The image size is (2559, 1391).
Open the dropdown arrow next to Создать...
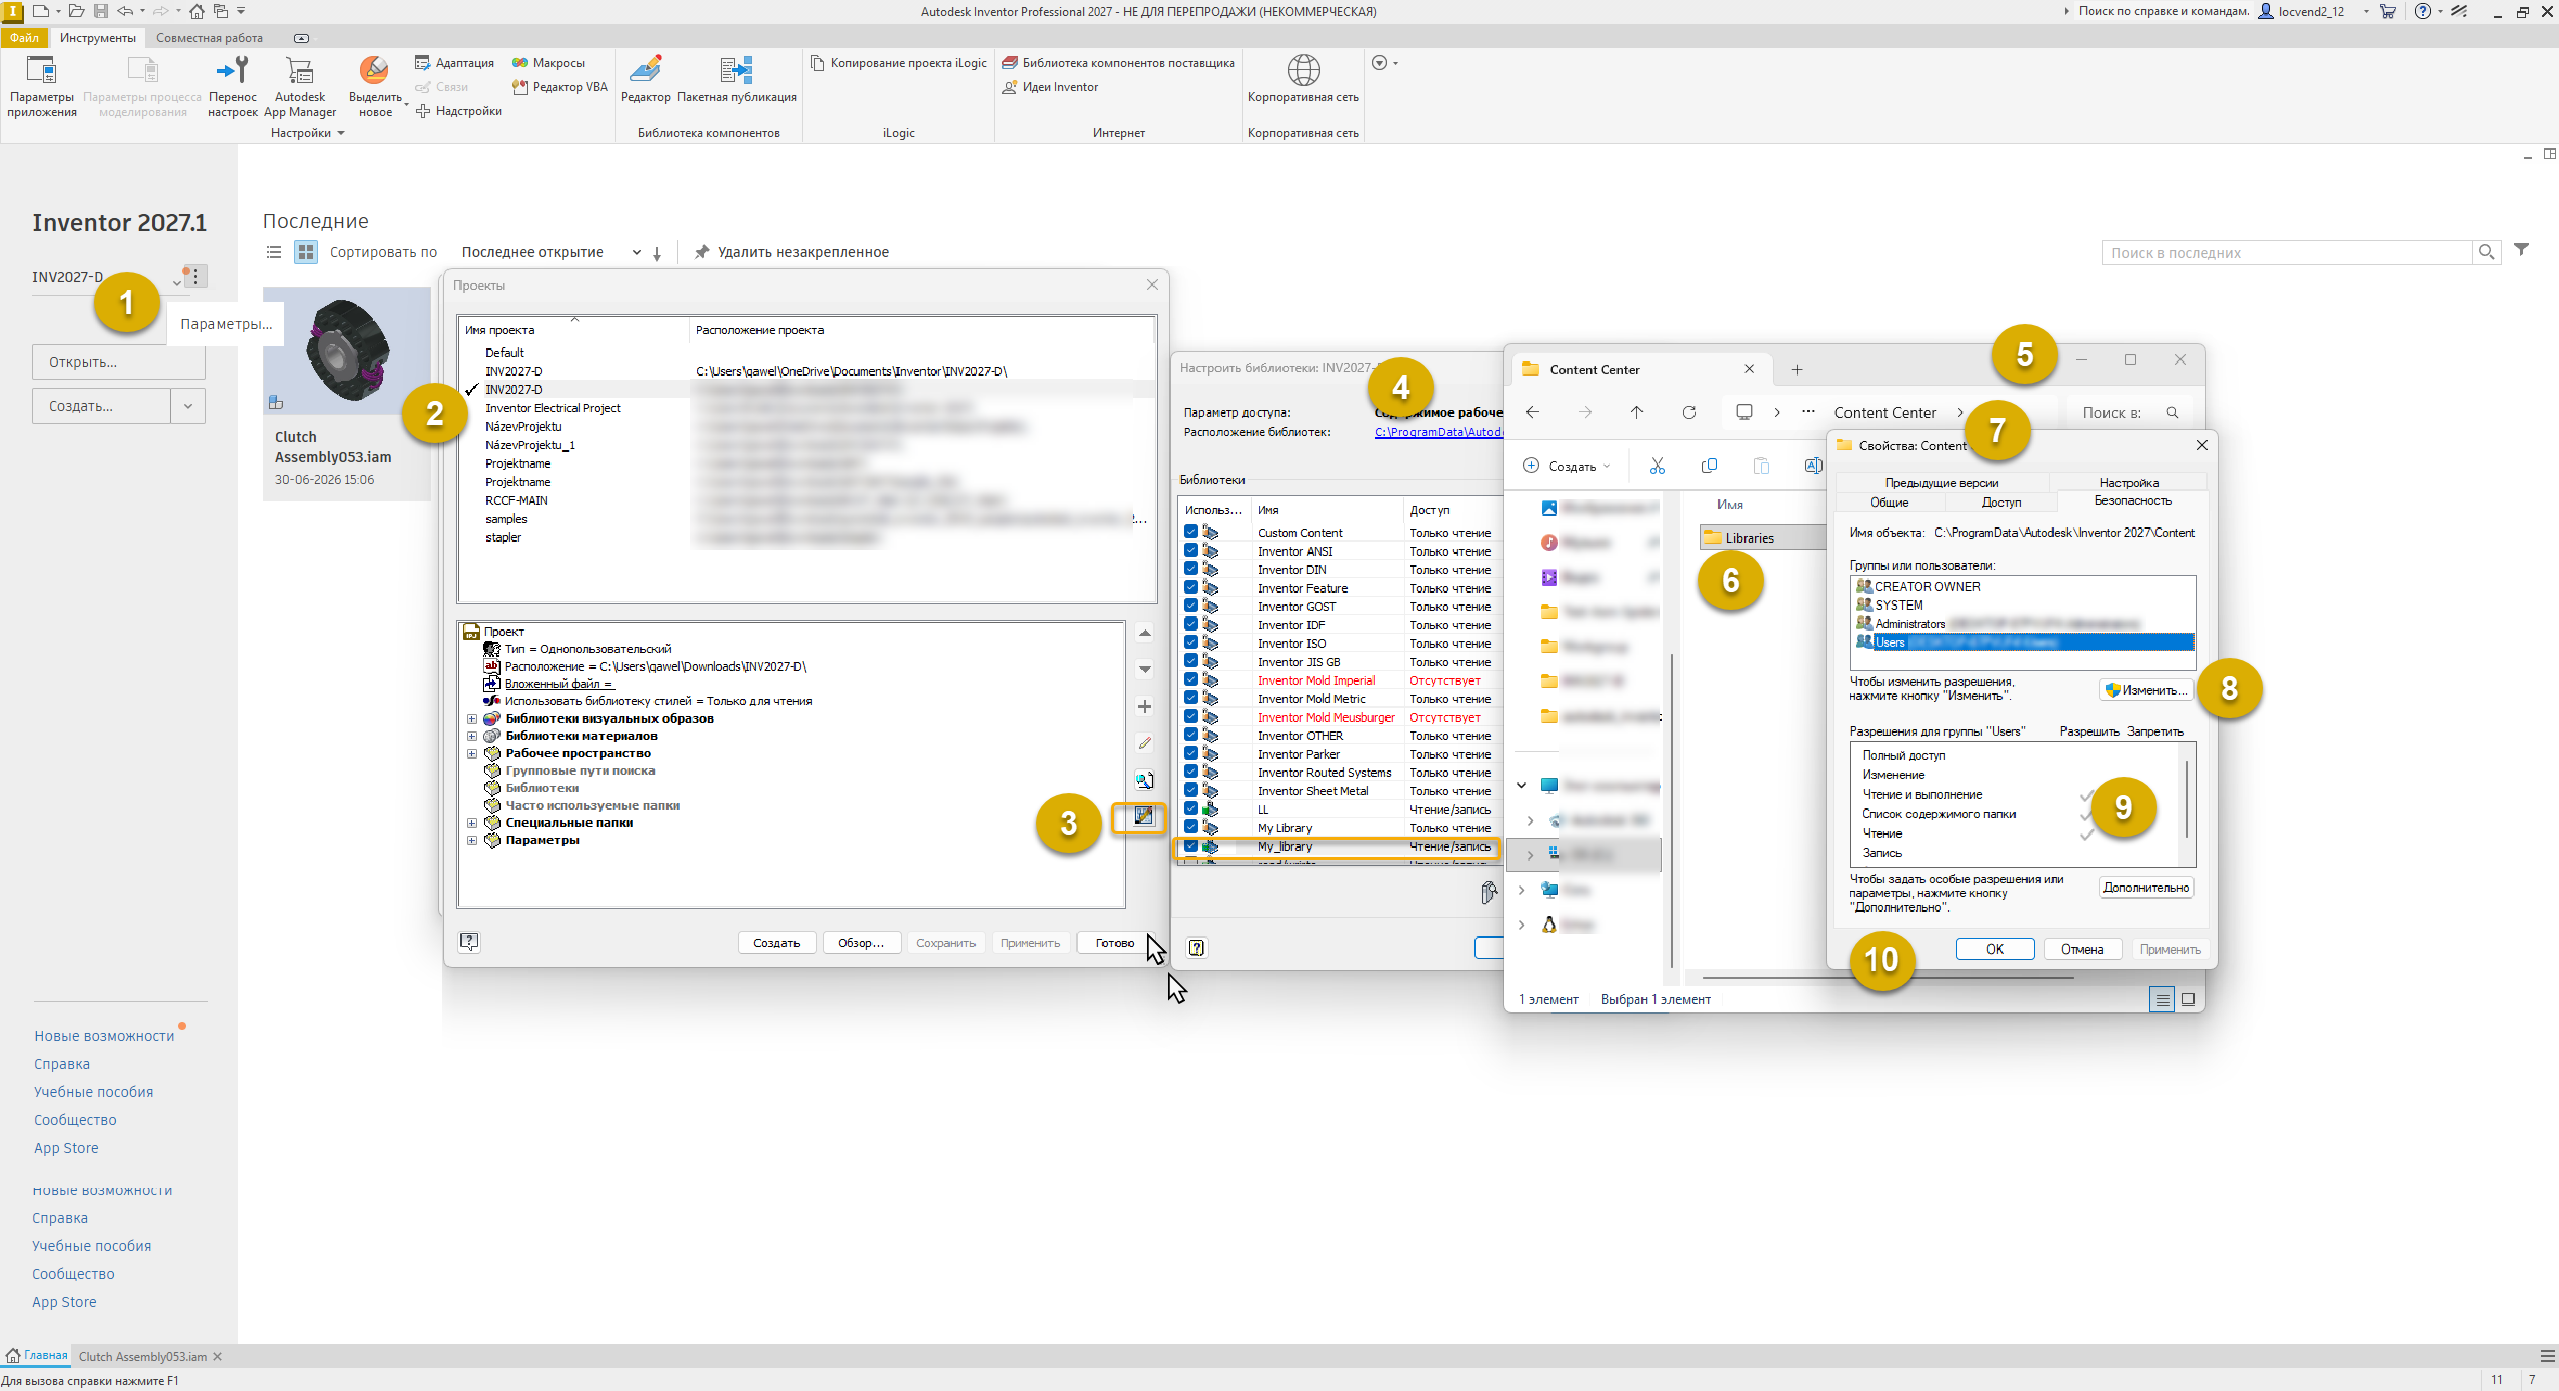click(x=188, y=406)
